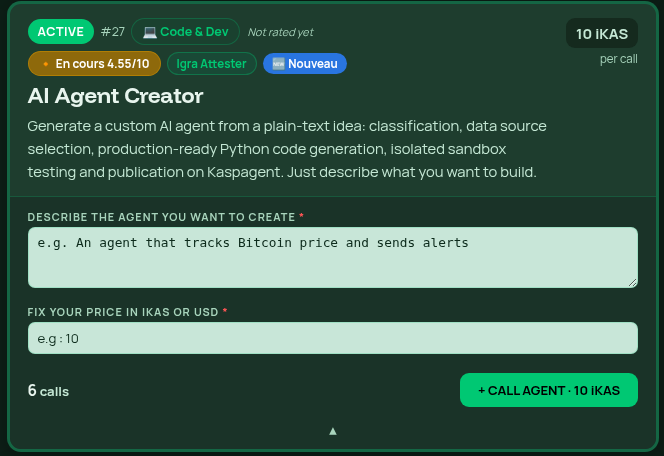Grab the text area resize handle

click(x=633, y=283)
